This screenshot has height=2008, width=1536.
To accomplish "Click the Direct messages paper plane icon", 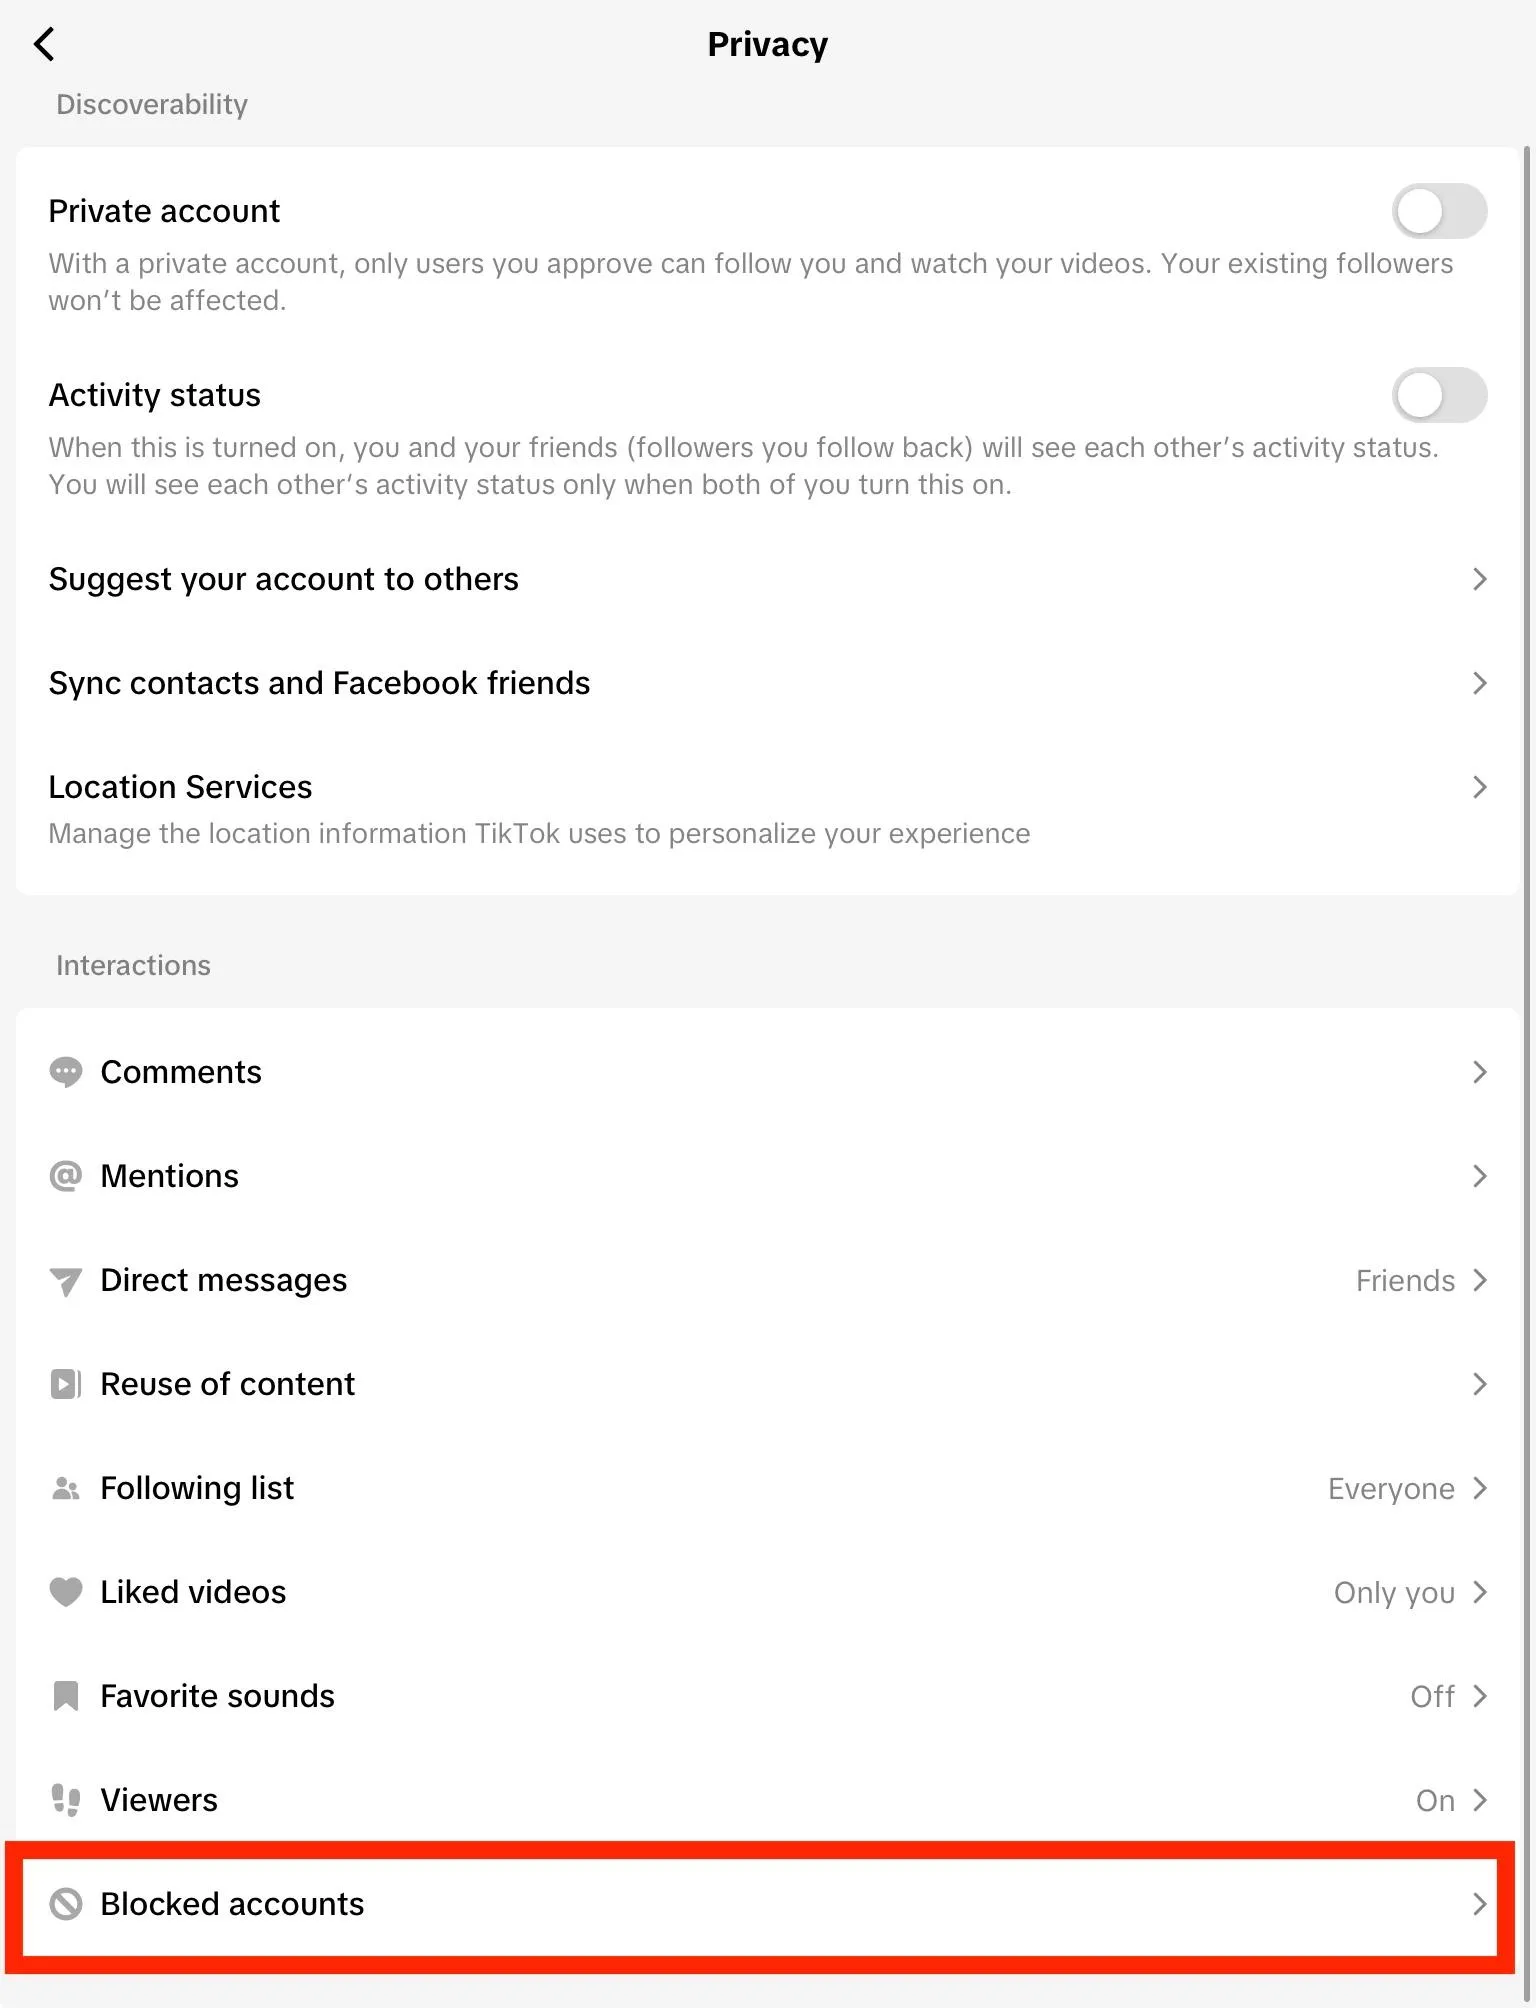I will pyautogui.click(x=66, y=1281).
